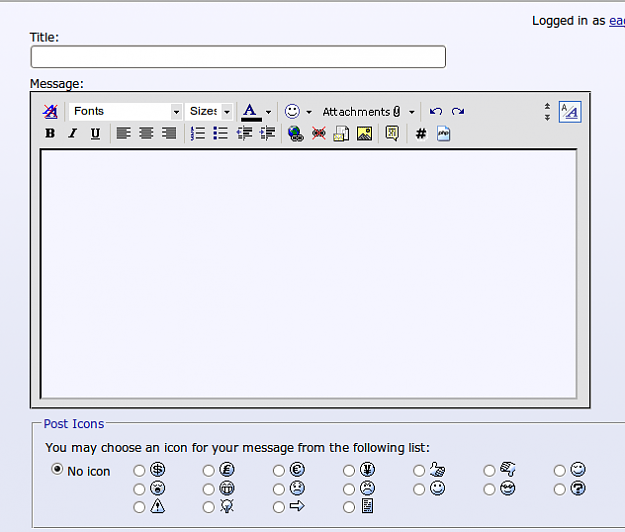Increase indent of text
This screenshot has height=532, width=625.
267,133
